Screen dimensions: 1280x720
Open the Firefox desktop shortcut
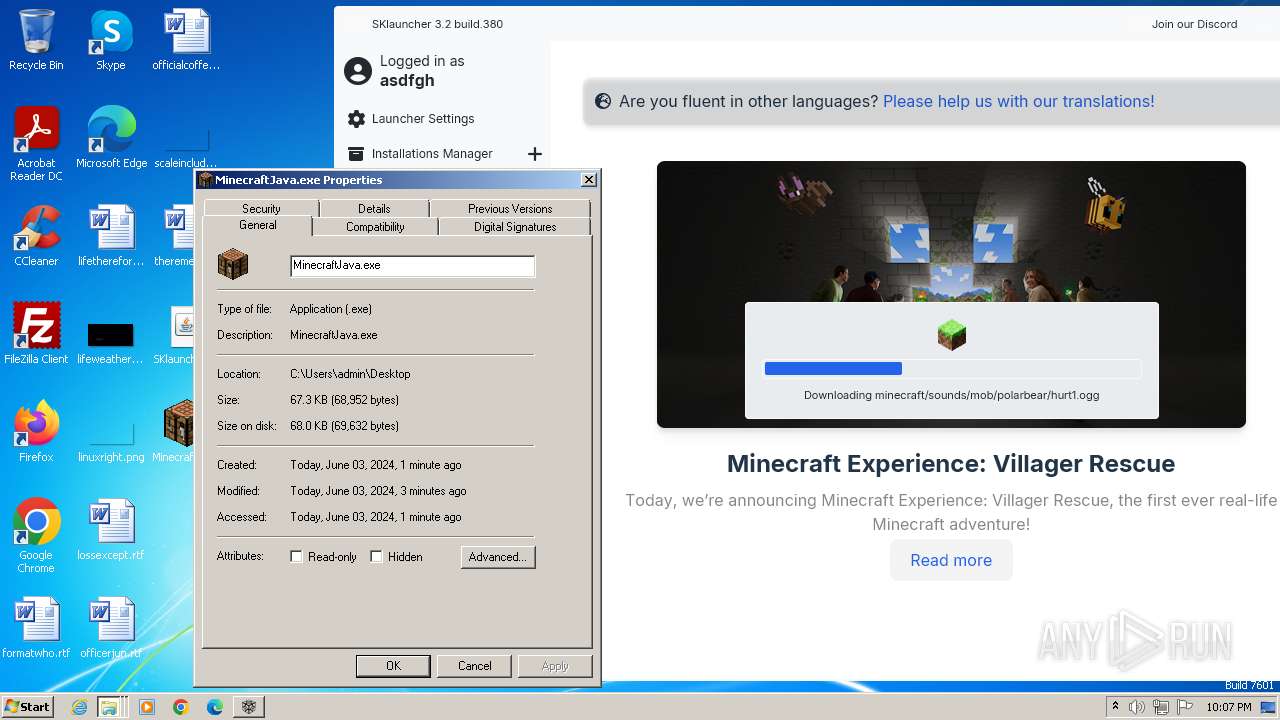click(36, 431)
